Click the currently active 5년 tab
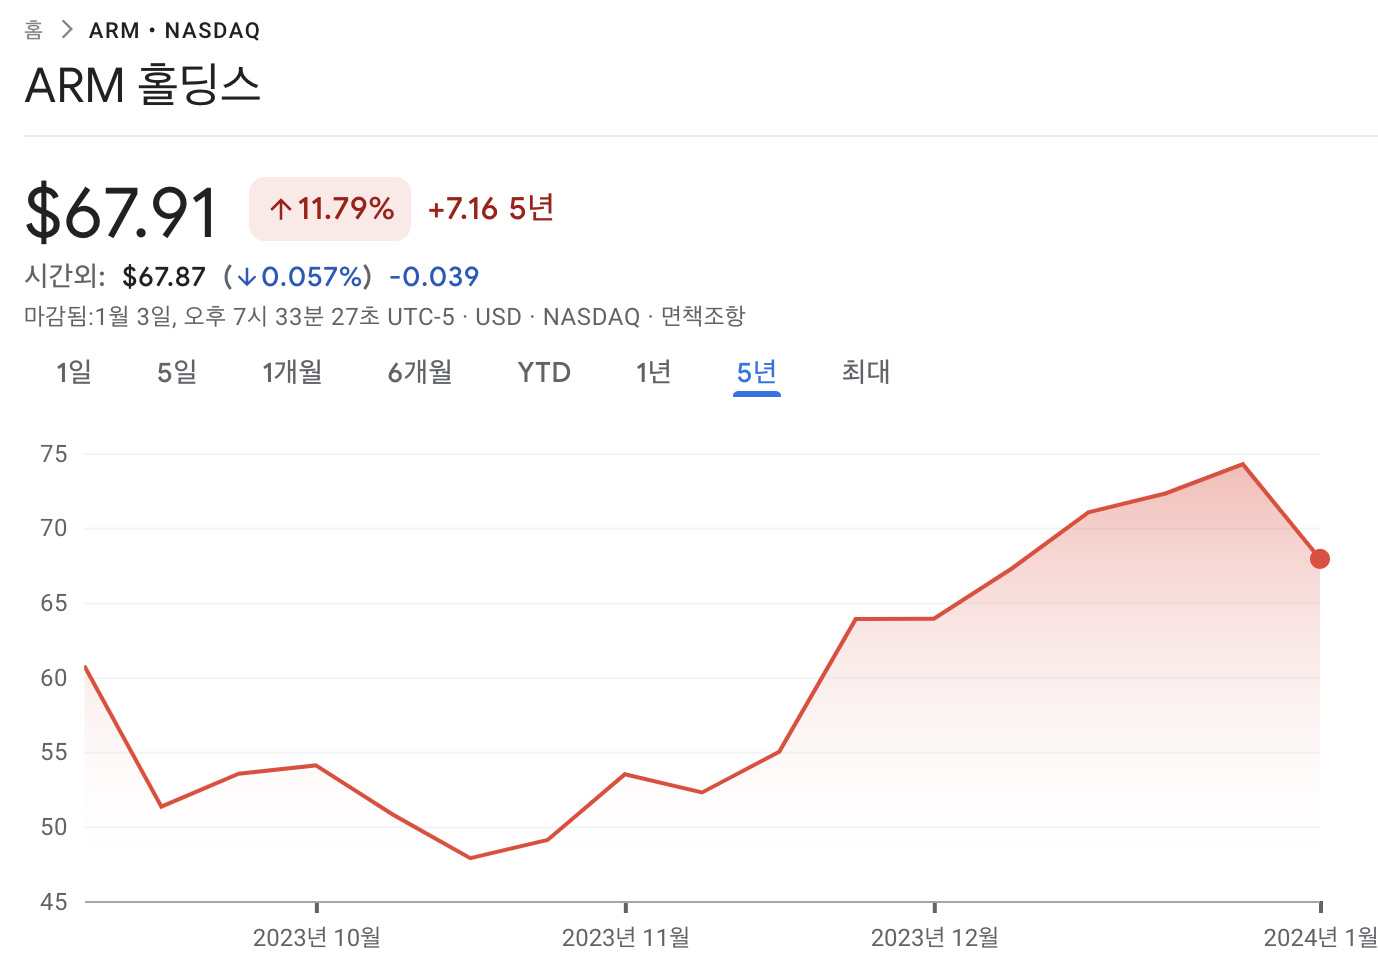This screenshot has width=1378, height=962. (756, 371)
